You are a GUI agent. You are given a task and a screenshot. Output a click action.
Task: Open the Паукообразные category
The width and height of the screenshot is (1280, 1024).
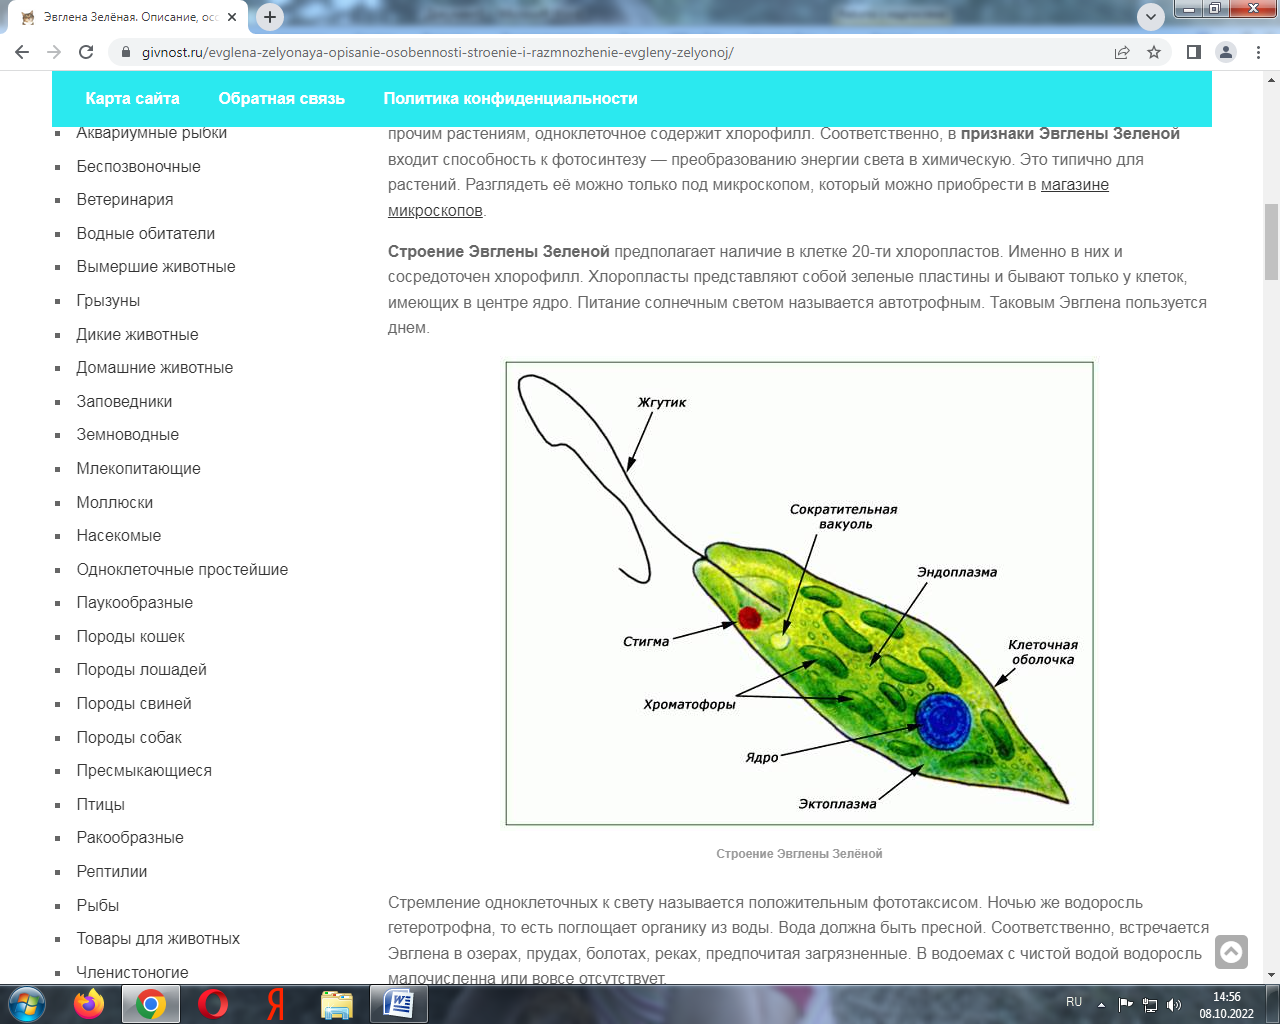pos(135,603)
